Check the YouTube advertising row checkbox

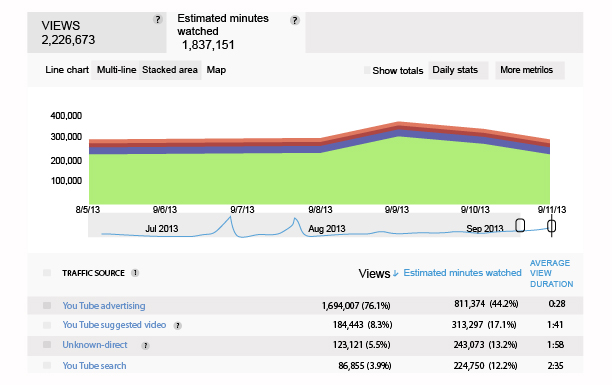click(47, 305)
